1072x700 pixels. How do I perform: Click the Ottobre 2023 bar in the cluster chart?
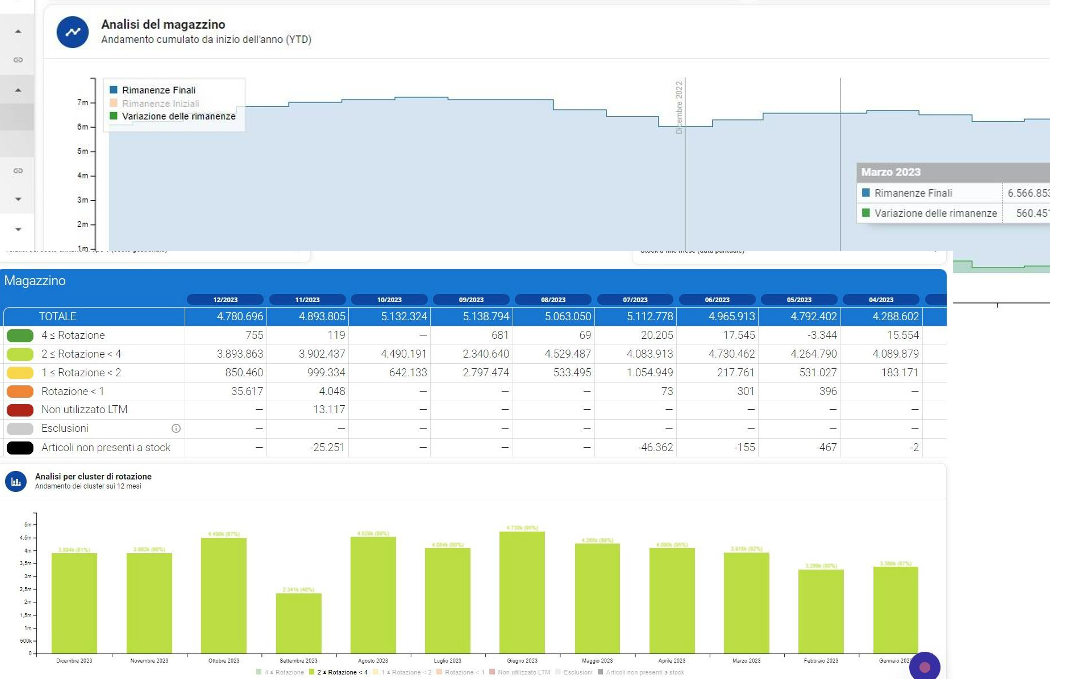click(x=224, y=595)
